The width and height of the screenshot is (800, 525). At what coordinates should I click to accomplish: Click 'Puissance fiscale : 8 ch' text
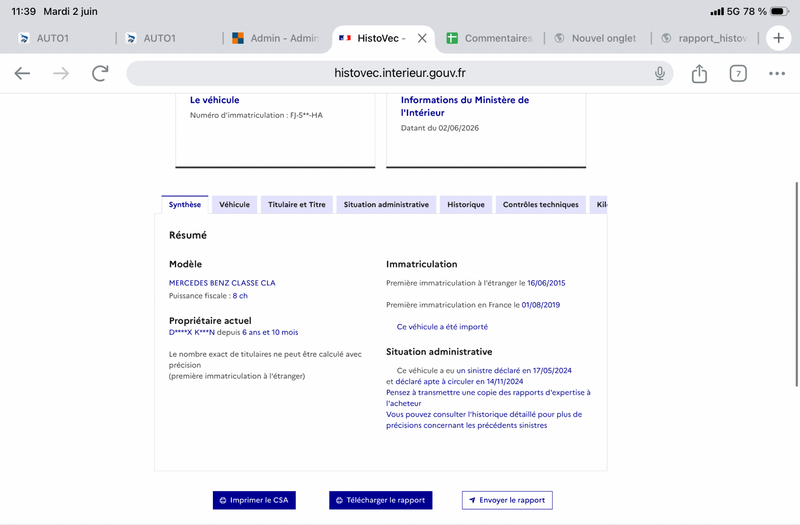coord(208,295)
